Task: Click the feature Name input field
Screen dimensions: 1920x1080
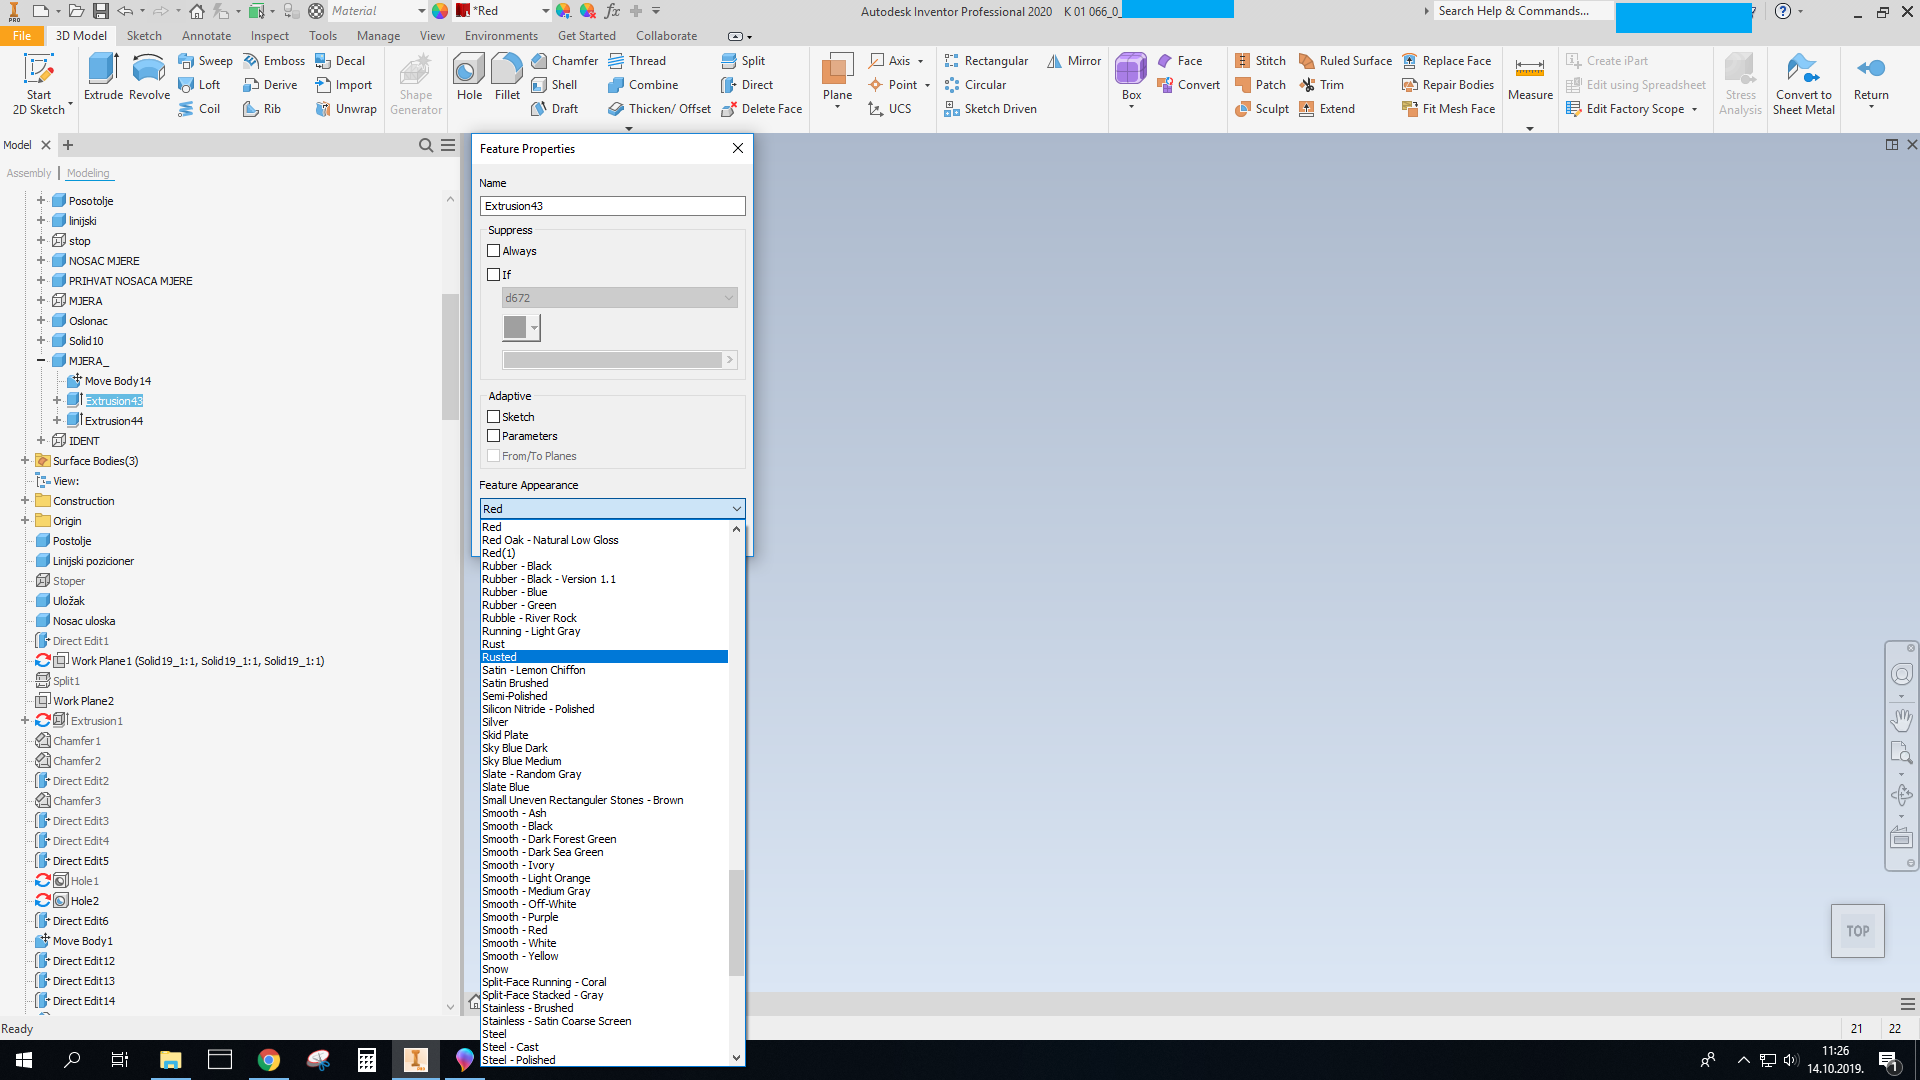Action: coord(612,206)
